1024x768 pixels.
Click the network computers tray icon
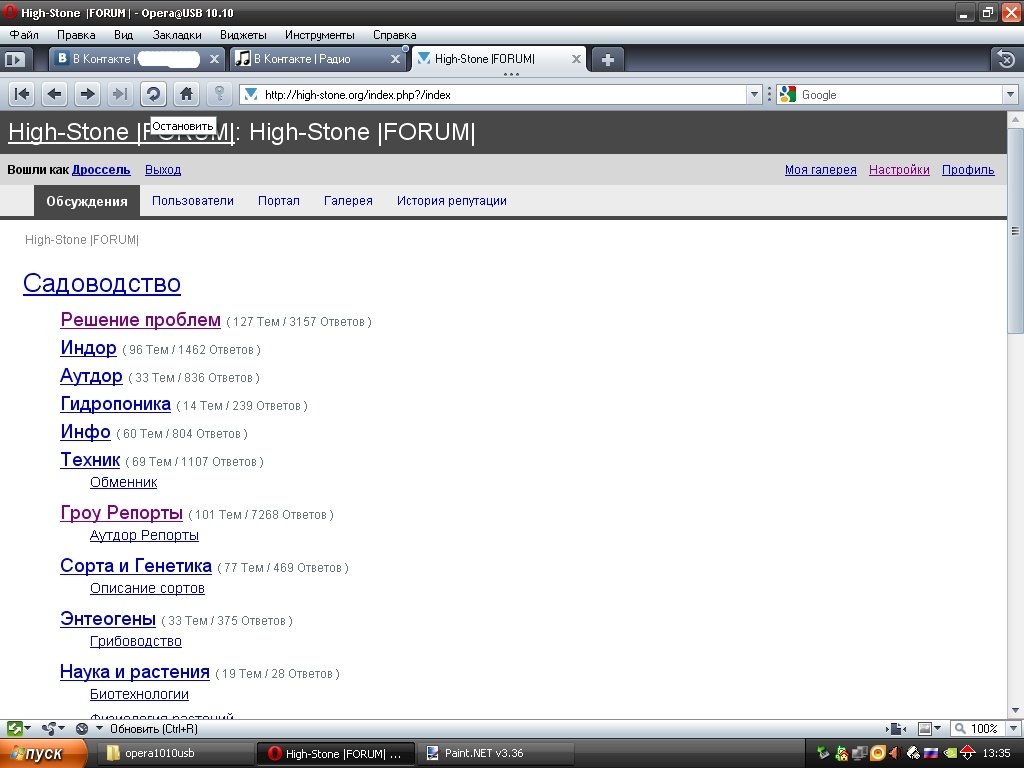(860, 753)
